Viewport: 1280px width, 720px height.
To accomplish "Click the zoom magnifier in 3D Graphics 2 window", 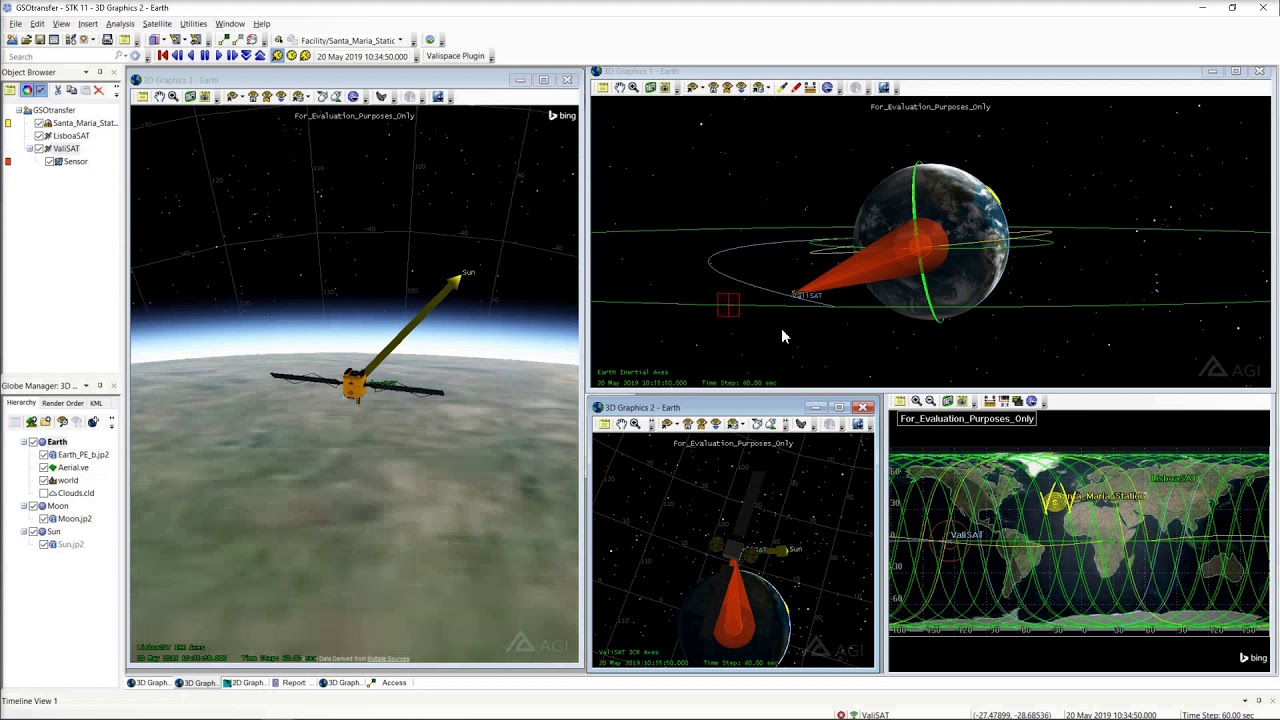I will tap(634, 424).
